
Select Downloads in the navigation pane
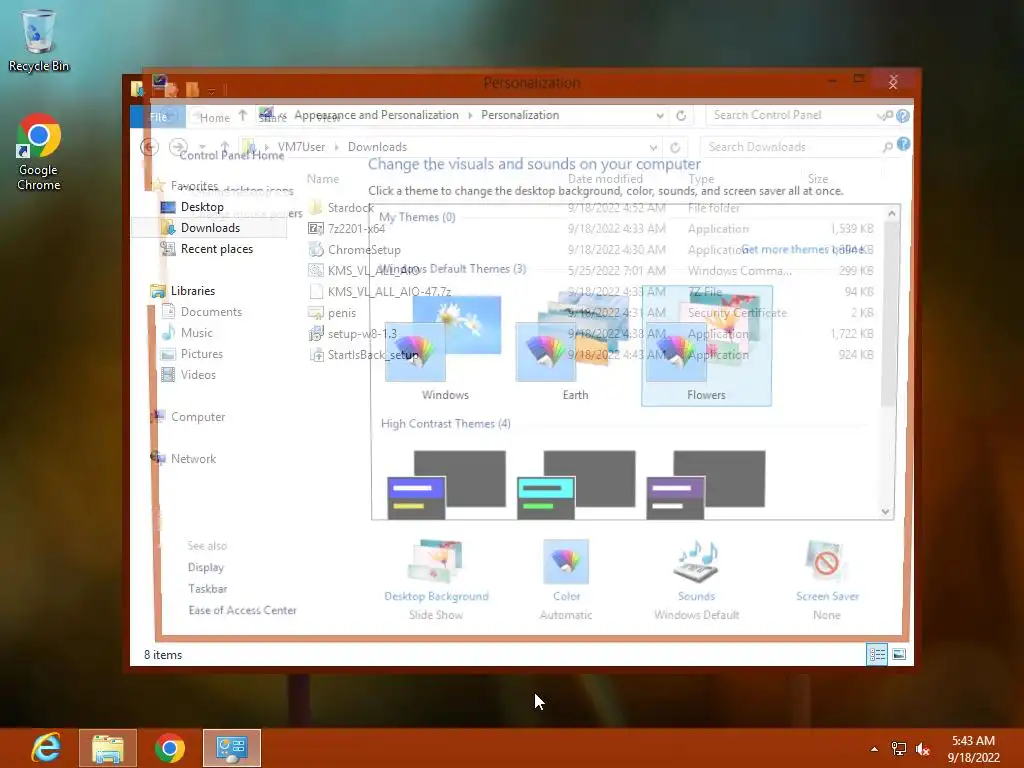210,228
